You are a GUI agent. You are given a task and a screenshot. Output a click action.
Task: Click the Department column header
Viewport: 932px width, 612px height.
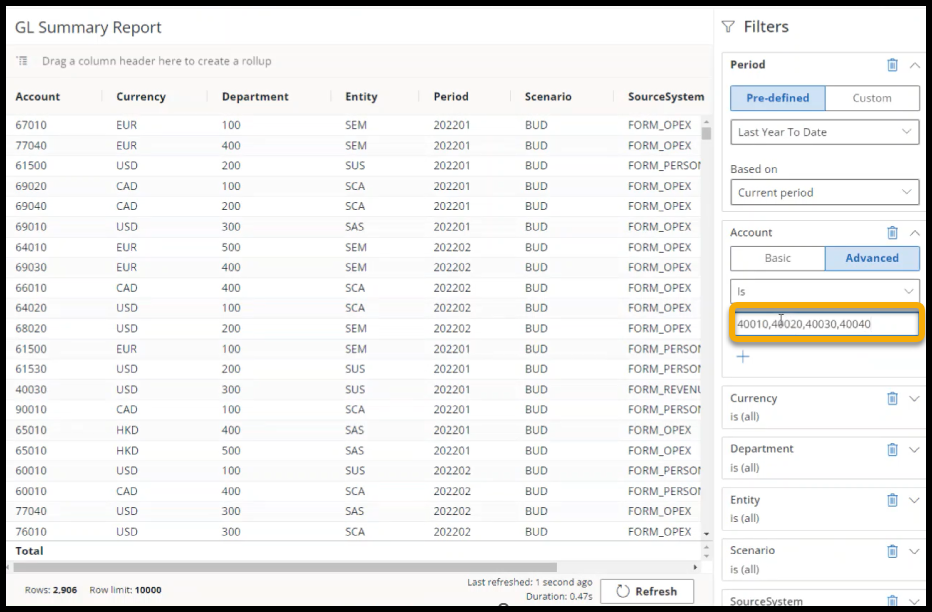tap(255, 97)
